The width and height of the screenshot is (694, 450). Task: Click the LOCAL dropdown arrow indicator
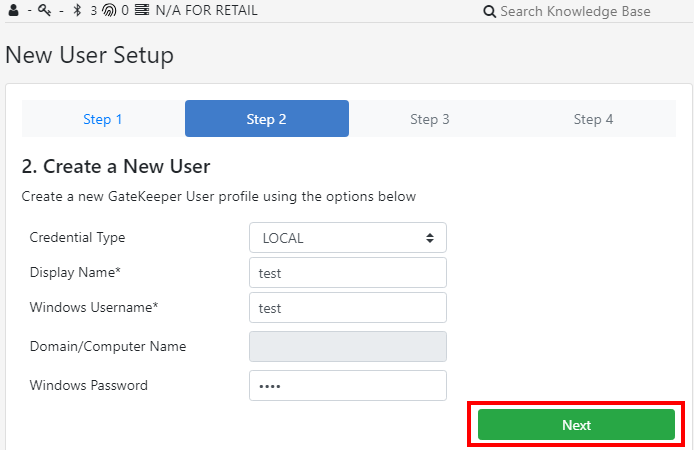click(430, 238)
